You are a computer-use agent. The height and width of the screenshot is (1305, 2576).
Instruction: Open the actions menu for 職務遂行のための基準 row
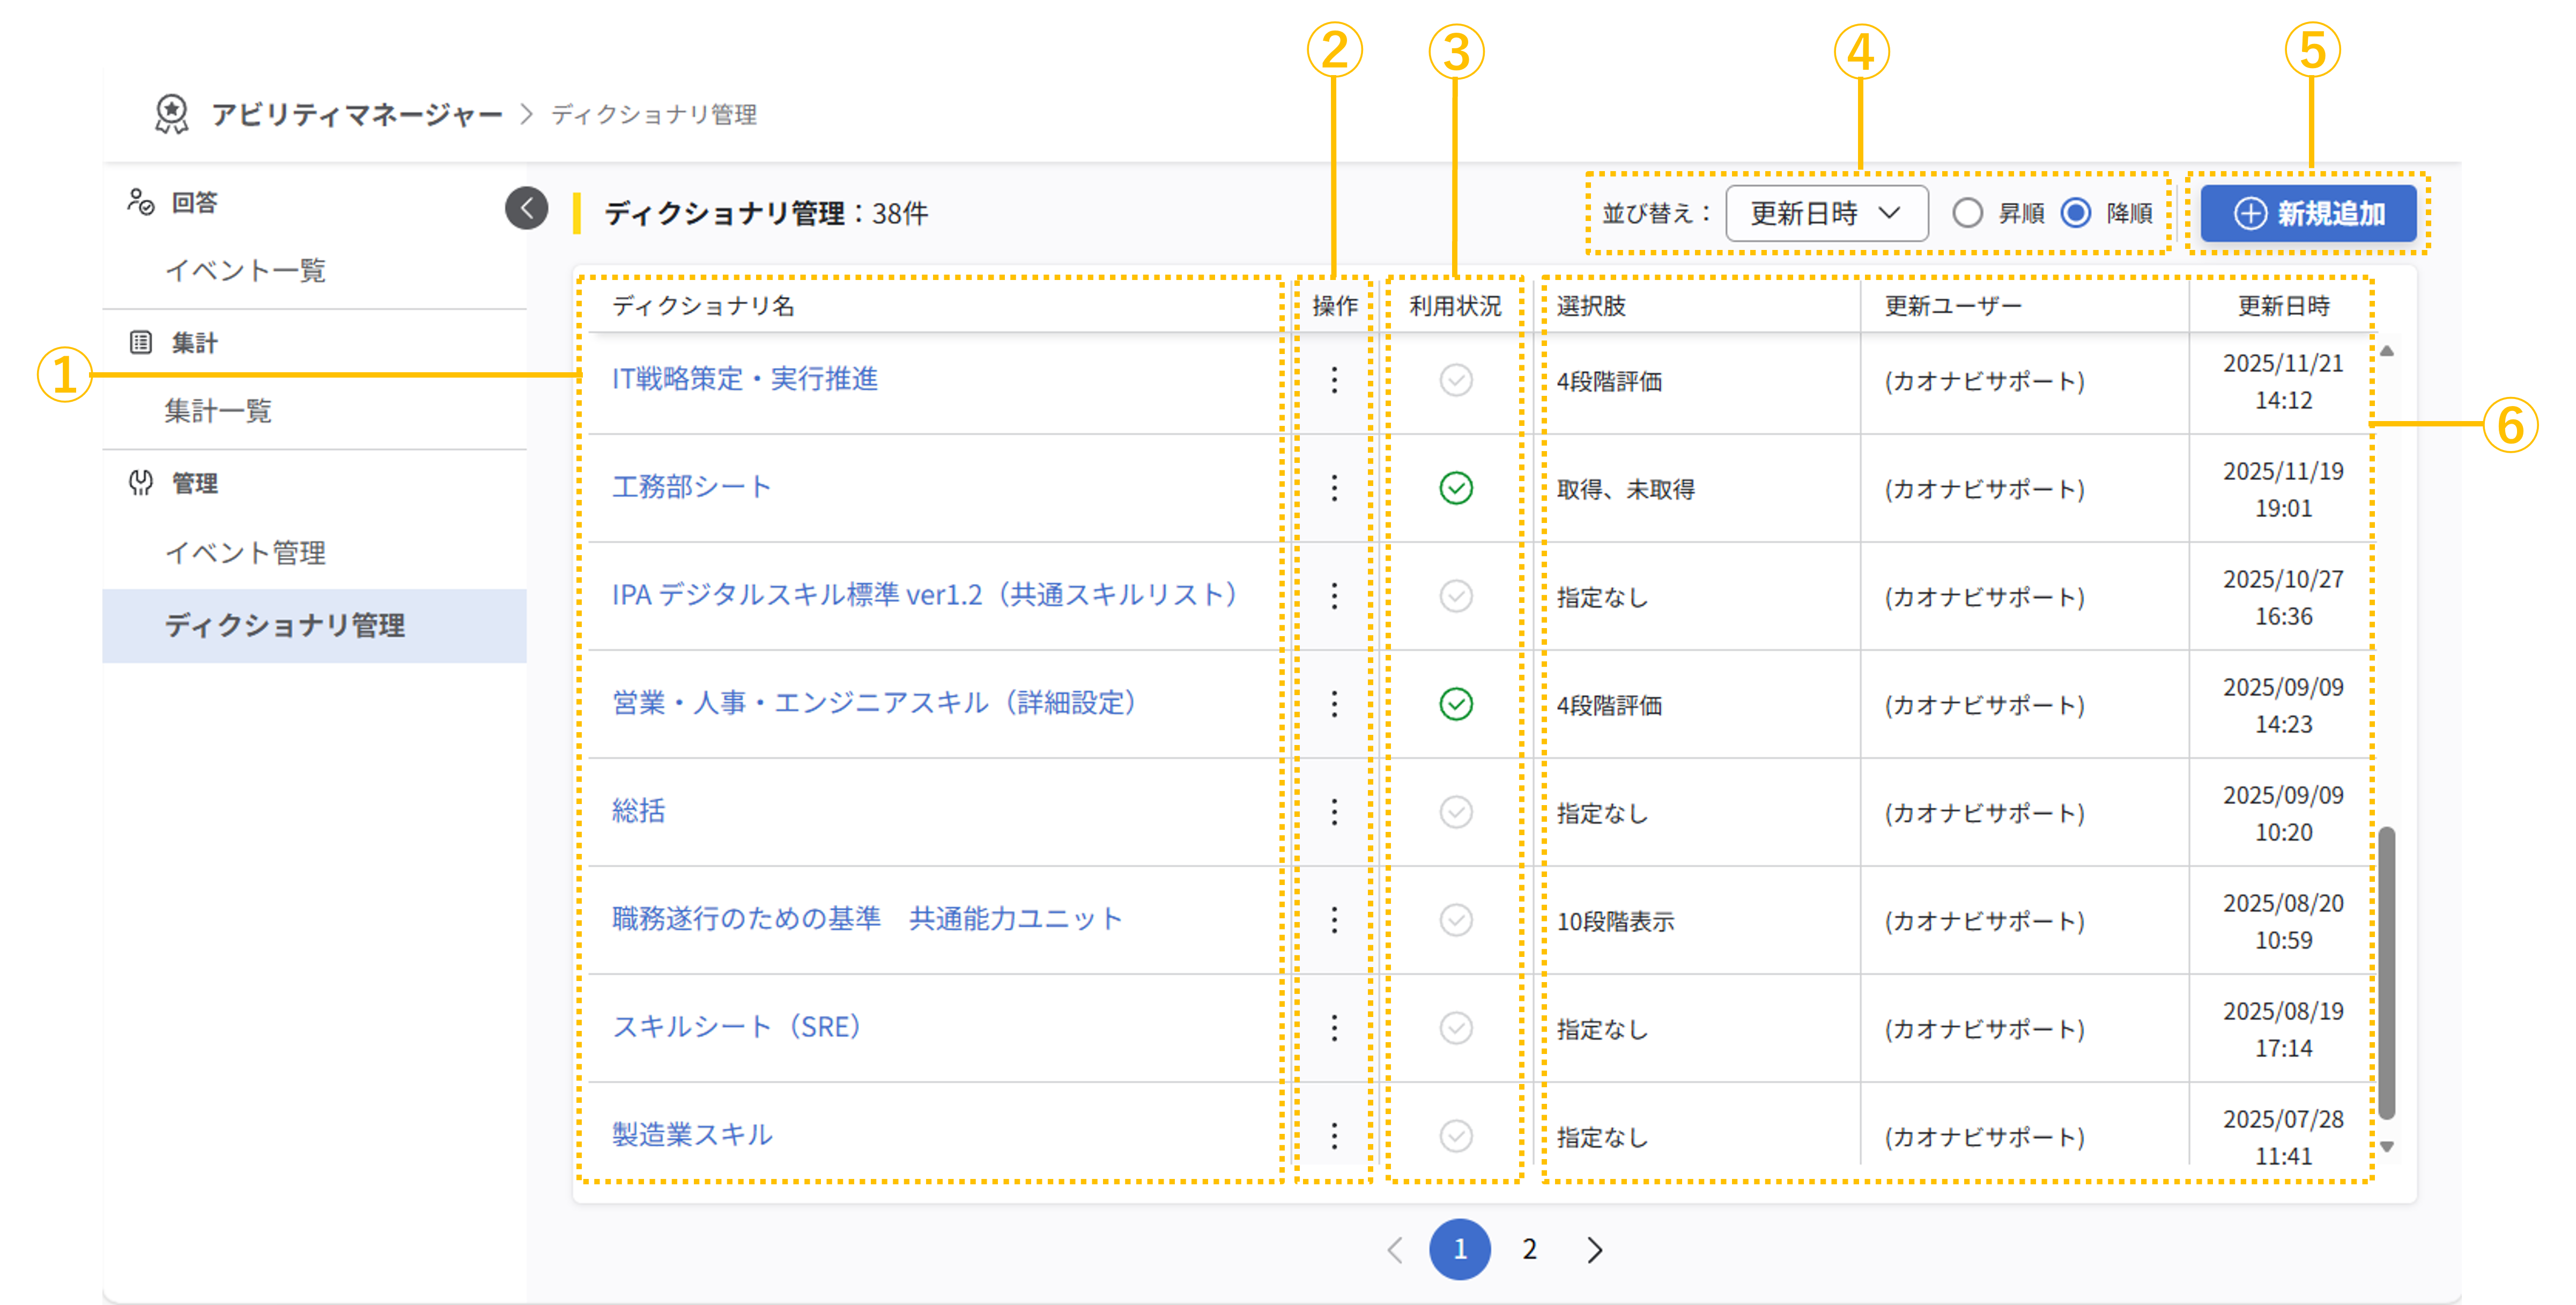pyautogui.click(x=1334, y=920)
